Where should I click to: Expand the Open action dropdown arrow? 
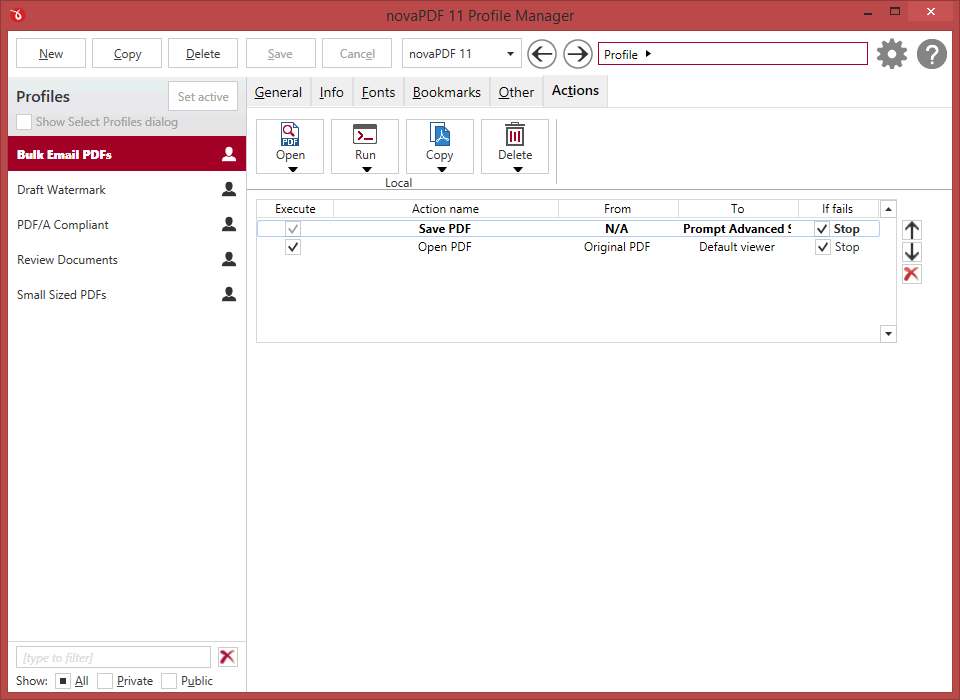click(293, 170)
